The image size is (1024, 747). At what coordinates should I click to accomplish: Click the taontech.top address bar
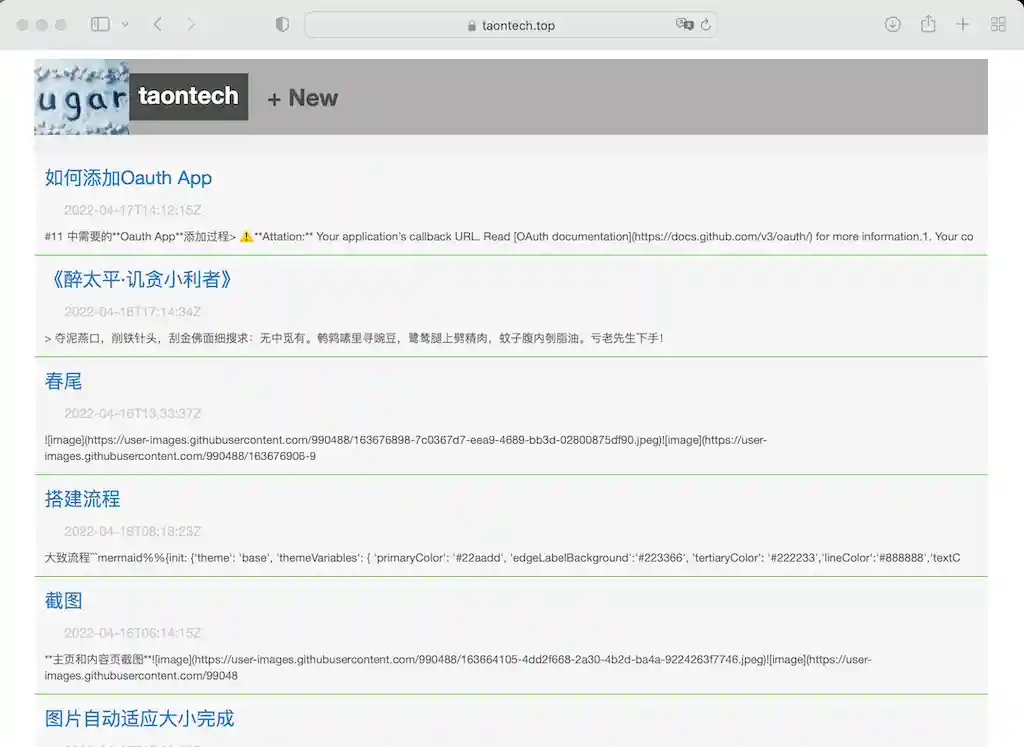[511, 25]
